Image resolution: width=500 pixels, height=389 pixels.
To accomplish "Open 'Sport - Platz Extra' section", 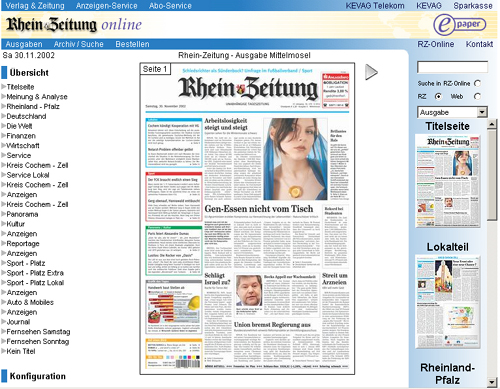I will pos(35,273).
